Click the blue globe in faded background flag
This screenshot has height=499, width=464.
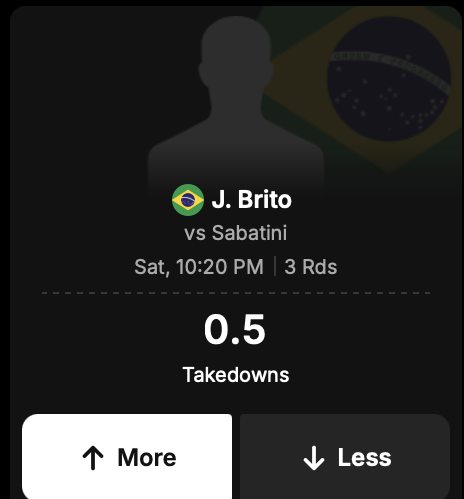pyautogui.click(x=389, y=79)
